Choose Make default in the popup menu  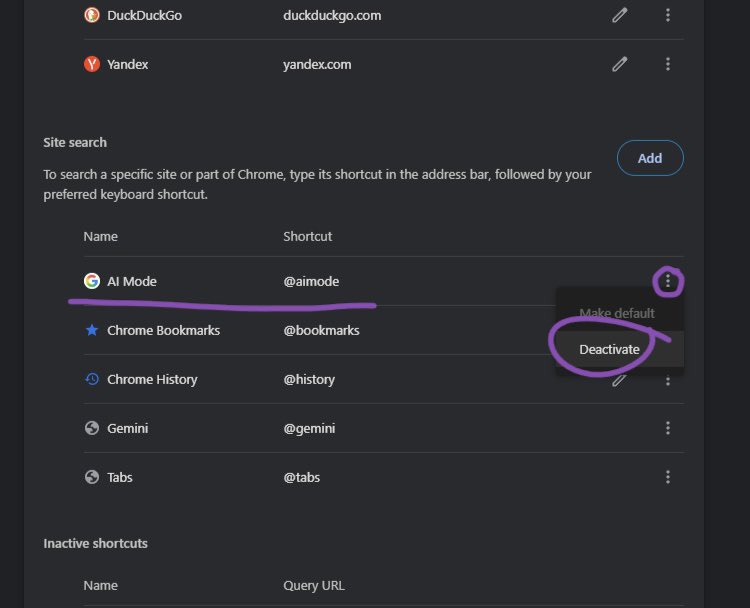click(x=619, y=313)
